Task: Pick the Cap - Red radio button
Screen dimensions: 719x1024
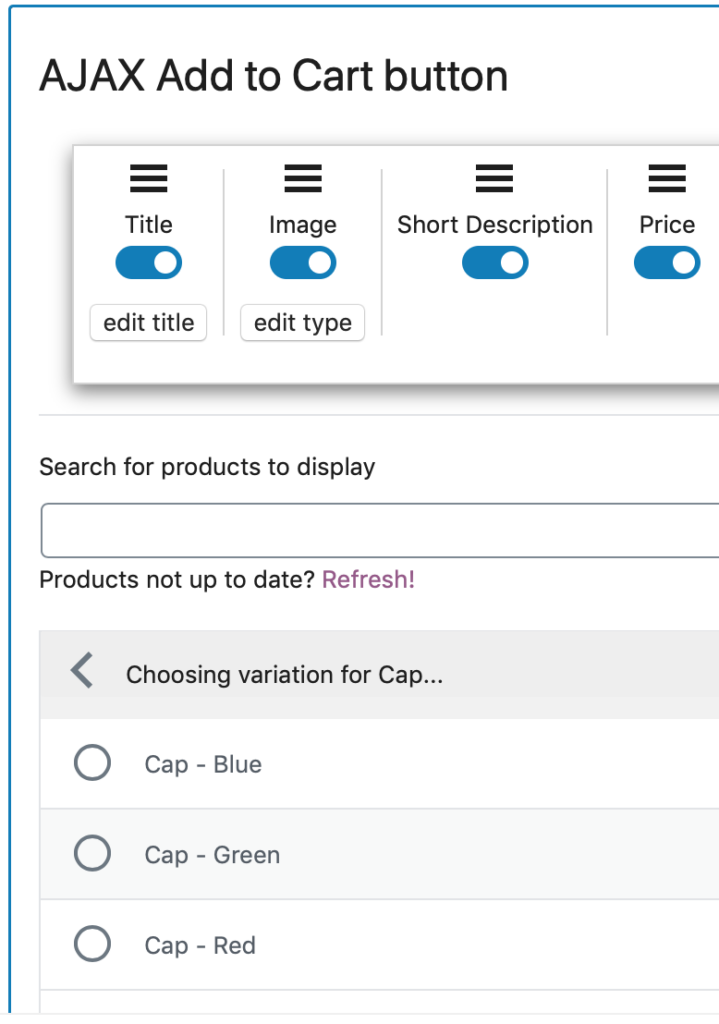Action: pyautogui.click(x=92, y=944)
